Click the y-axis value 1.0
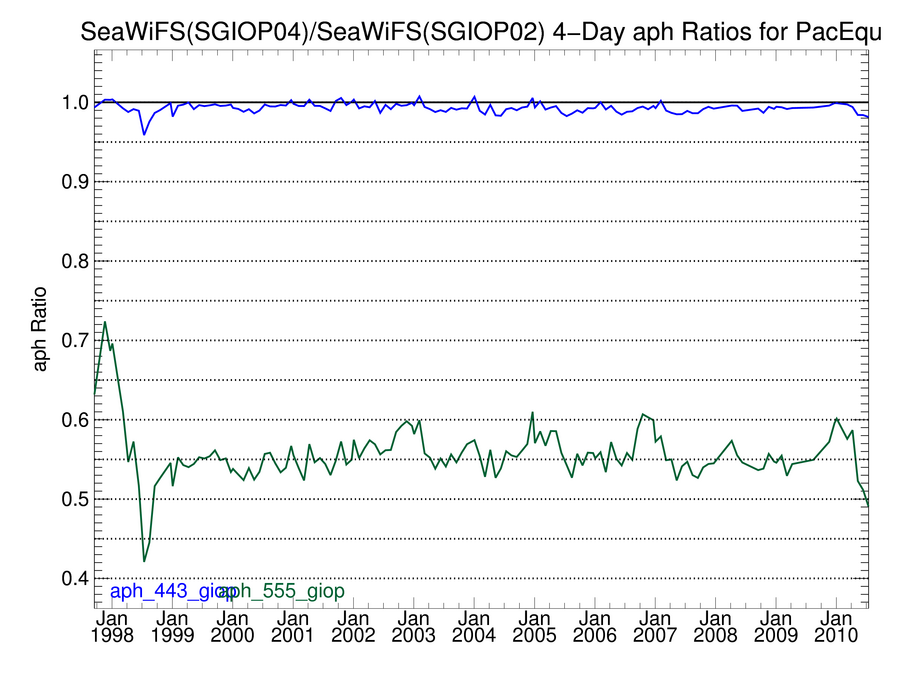900x675 pixels. [x=76, y=103]
